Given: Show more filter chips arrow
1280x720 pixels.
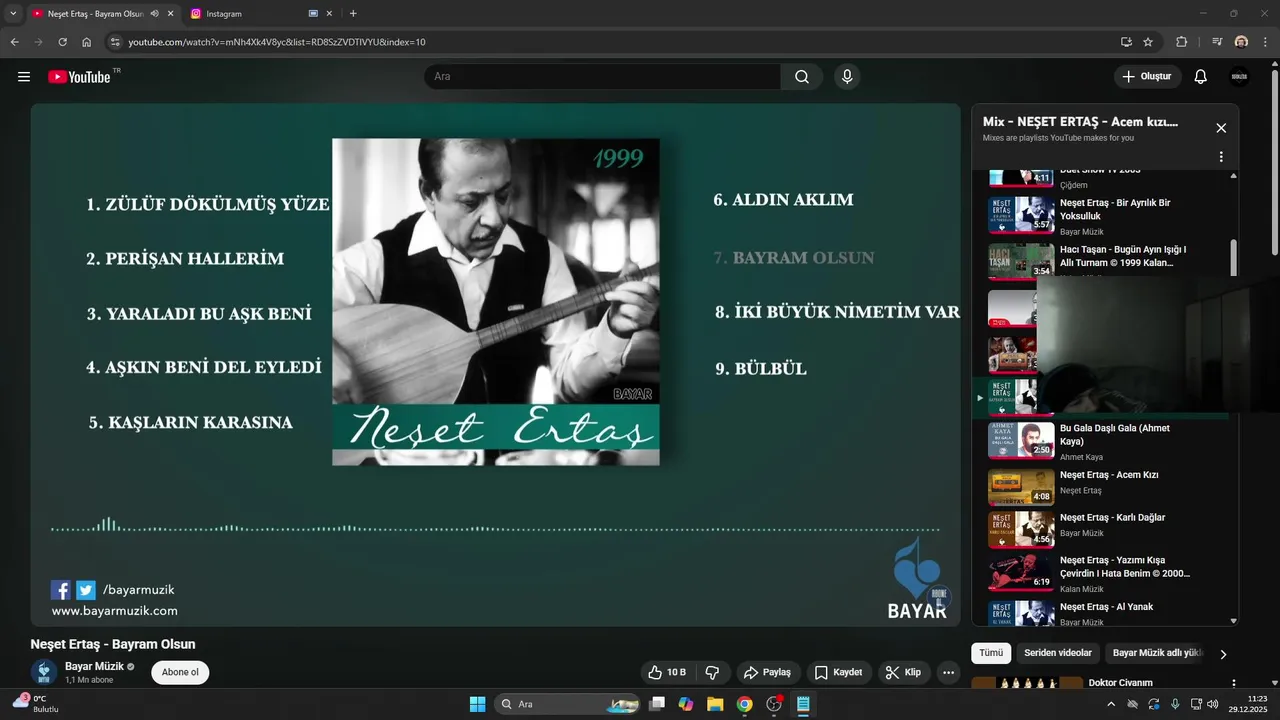Looking at the screenshot, I should (x=1222, y=654).
